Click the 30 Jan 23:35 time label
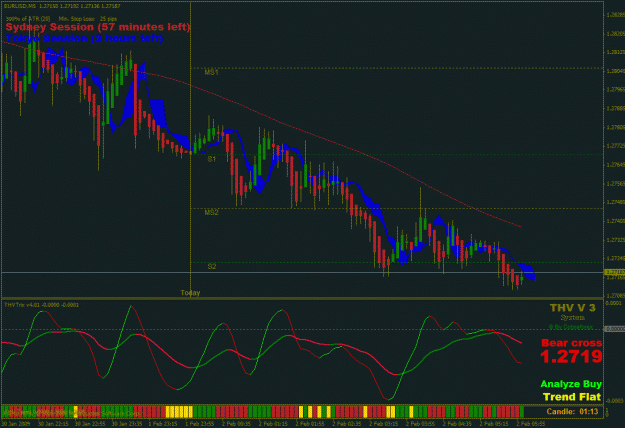The width and height of the screenshot is (625, 428). (126, 424)
